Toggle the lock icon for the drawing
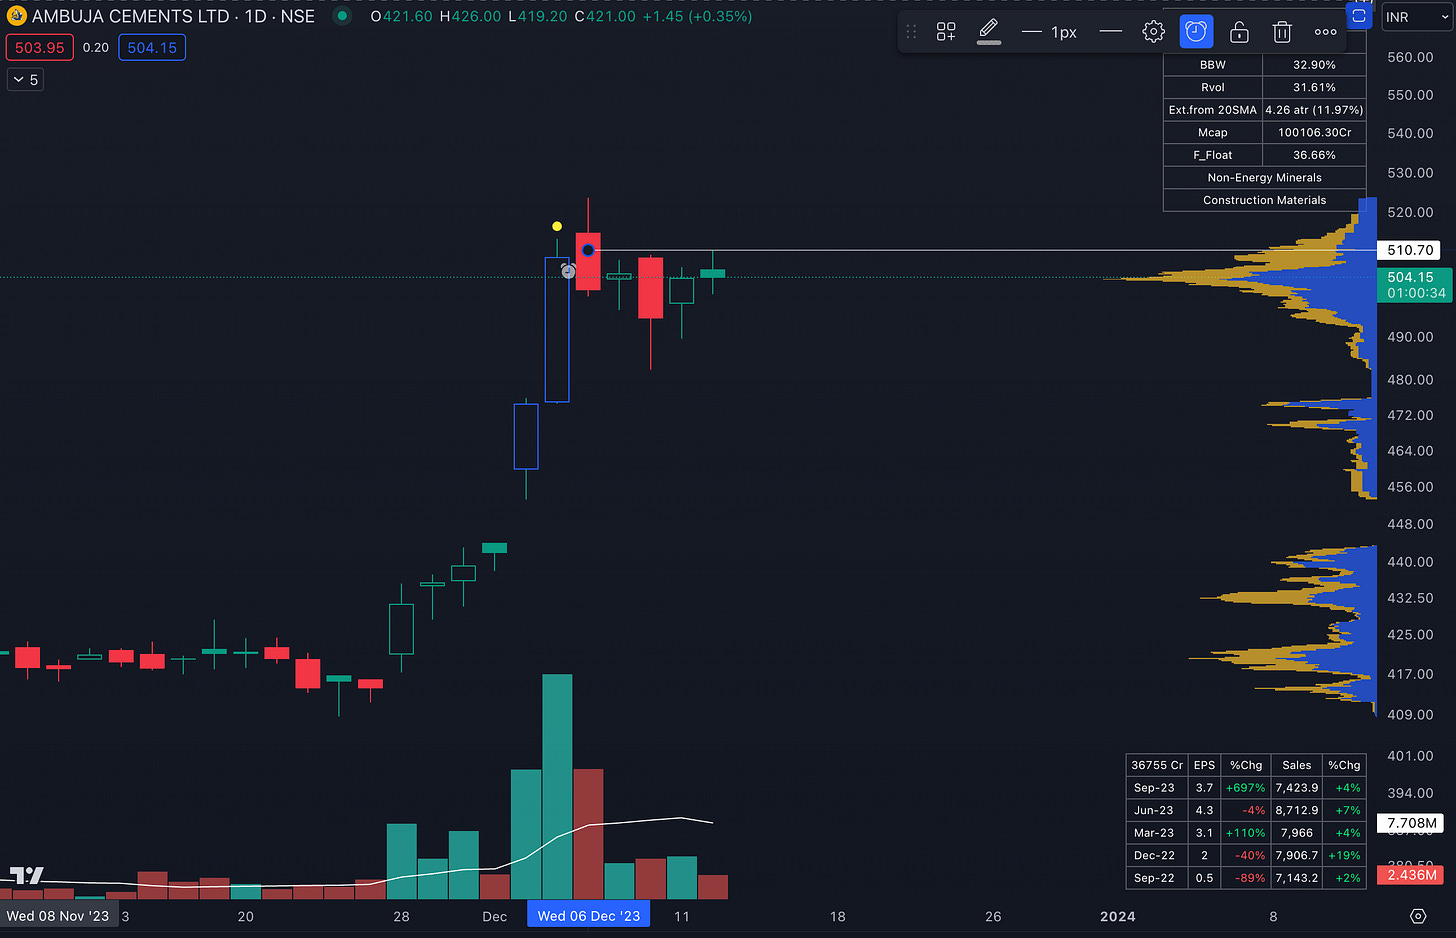The image size is (1456, 938). pos(1239,32)
